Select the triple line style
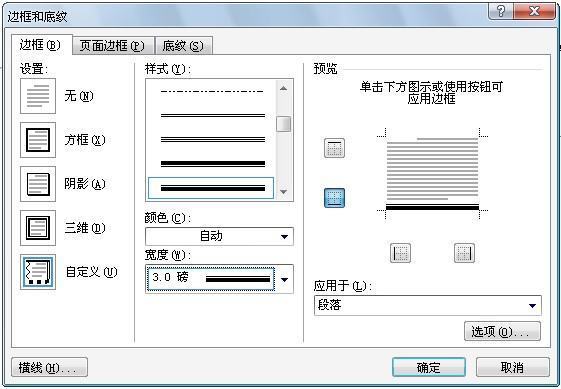Screen dimensions: 561x389 tap(212, 139)
